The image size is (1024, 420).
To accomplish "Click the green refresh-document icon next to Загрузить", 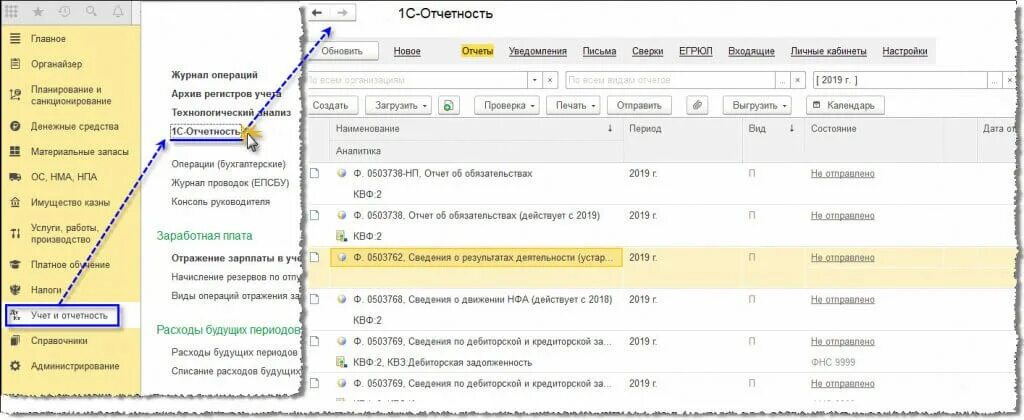I will [x=448, y=105].
